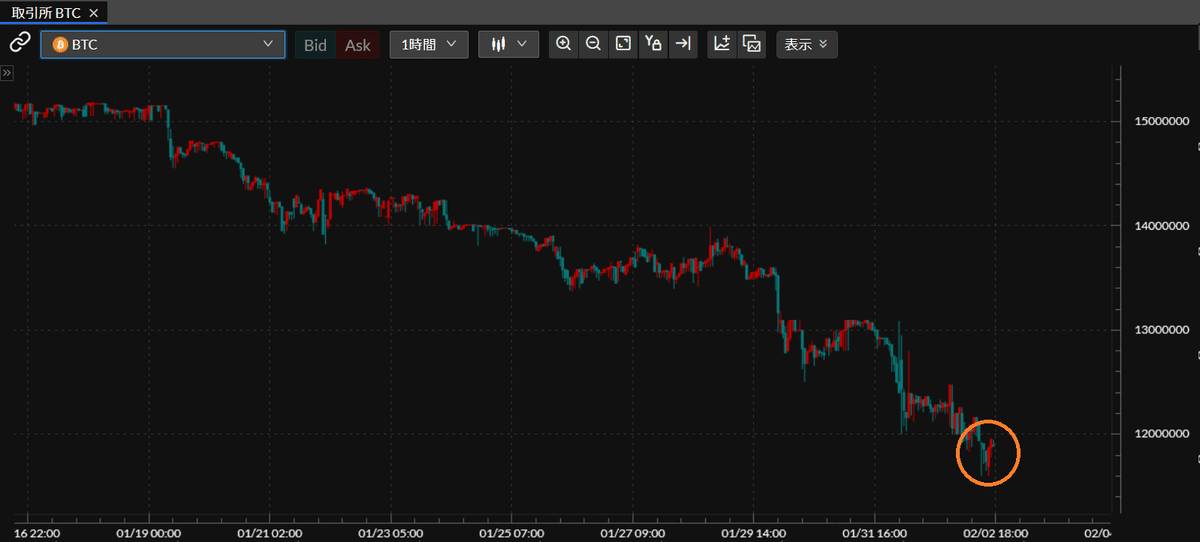Click the 01/19 00:00 time axis label
This screenshot has height=542, width=1200.
pyautogui.click(x=147, y=532)
